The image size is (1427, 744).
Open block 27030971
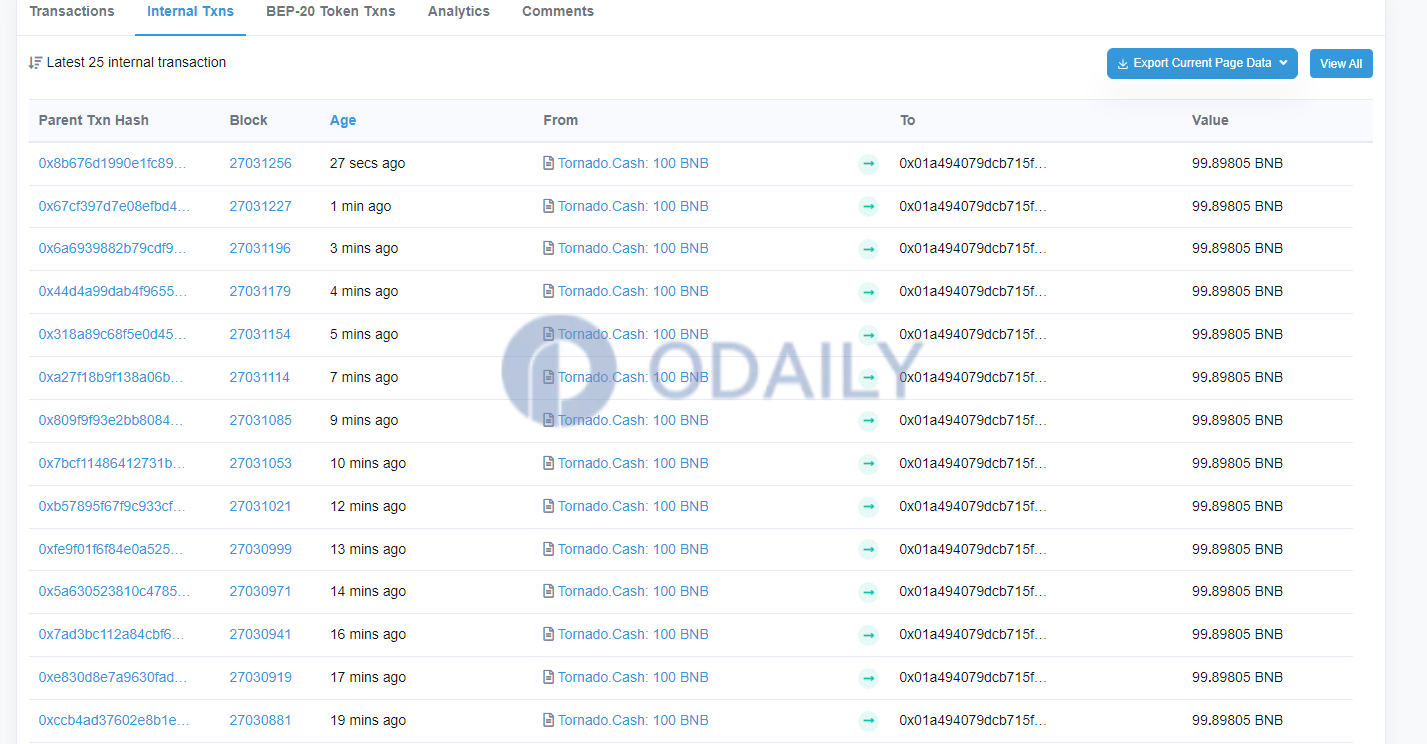[x=261, y=591]
